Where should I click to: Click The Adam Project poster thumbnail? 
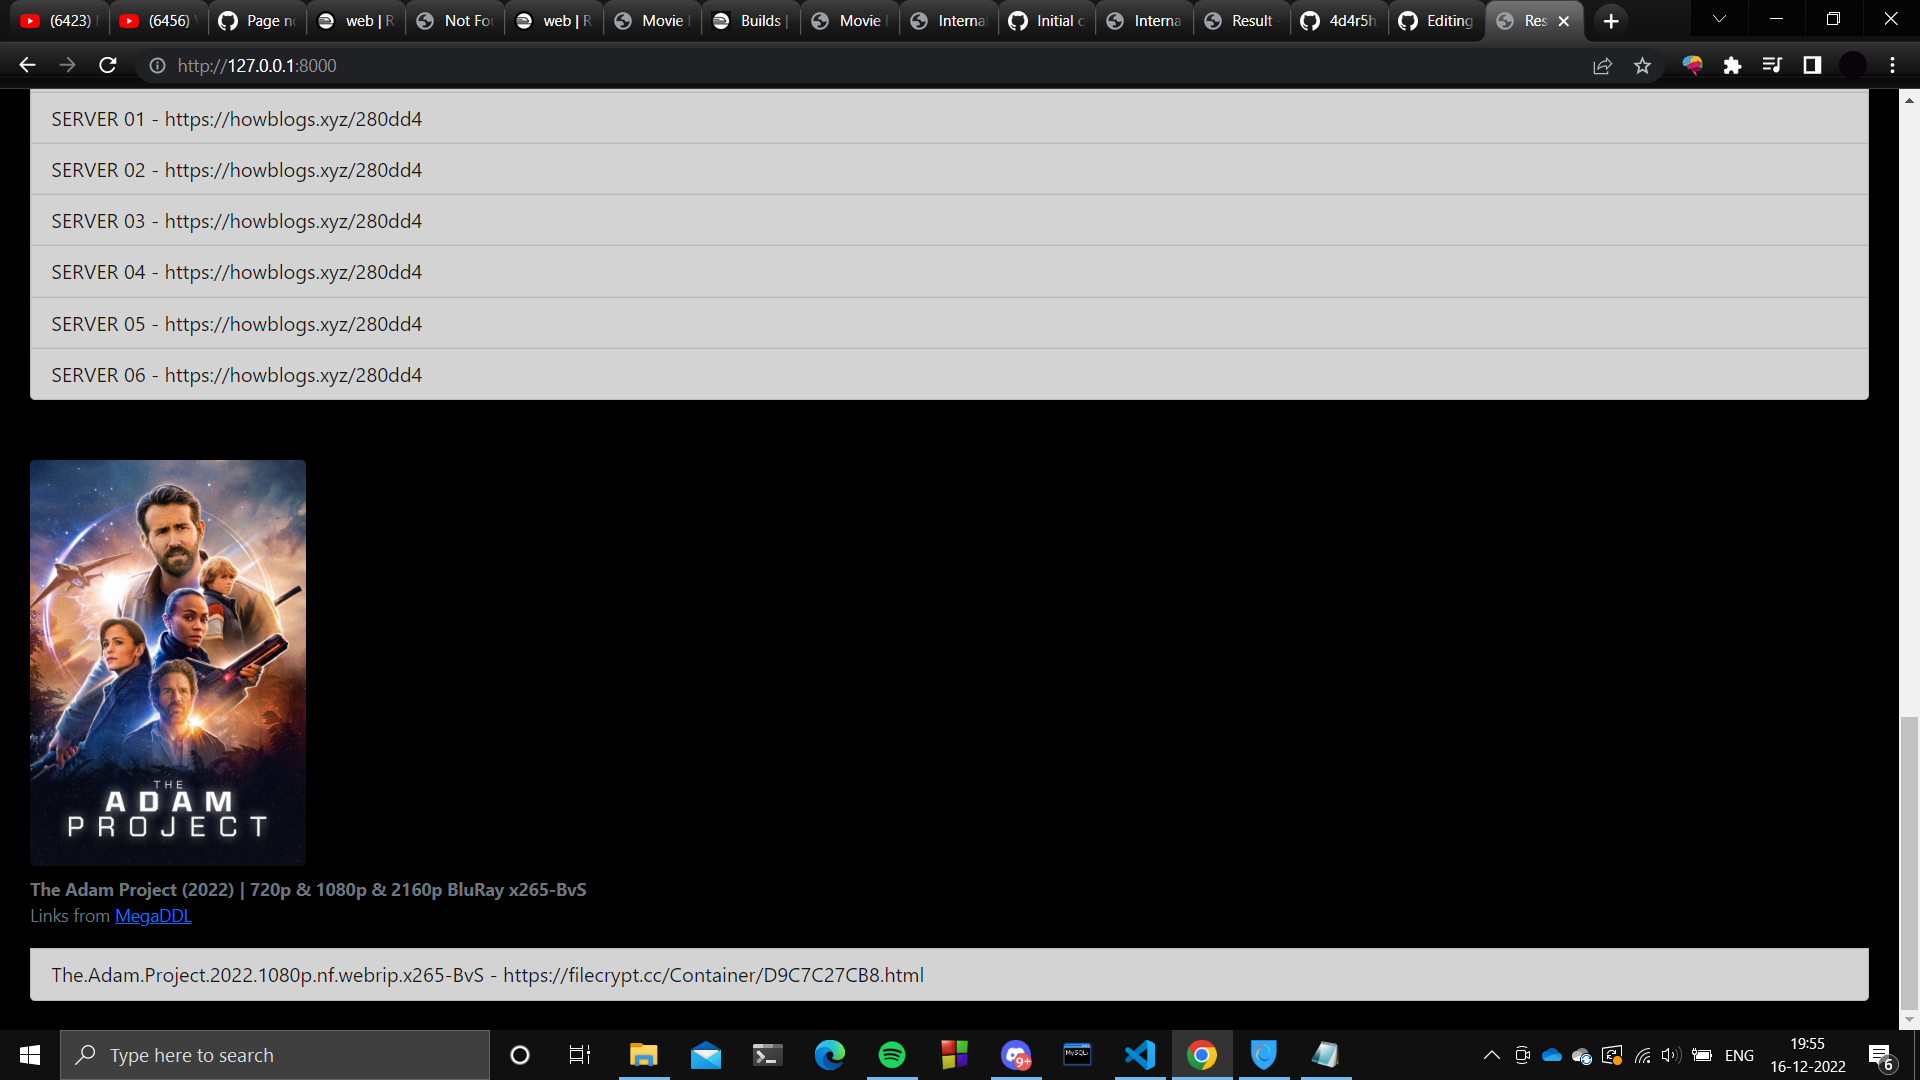168,662
